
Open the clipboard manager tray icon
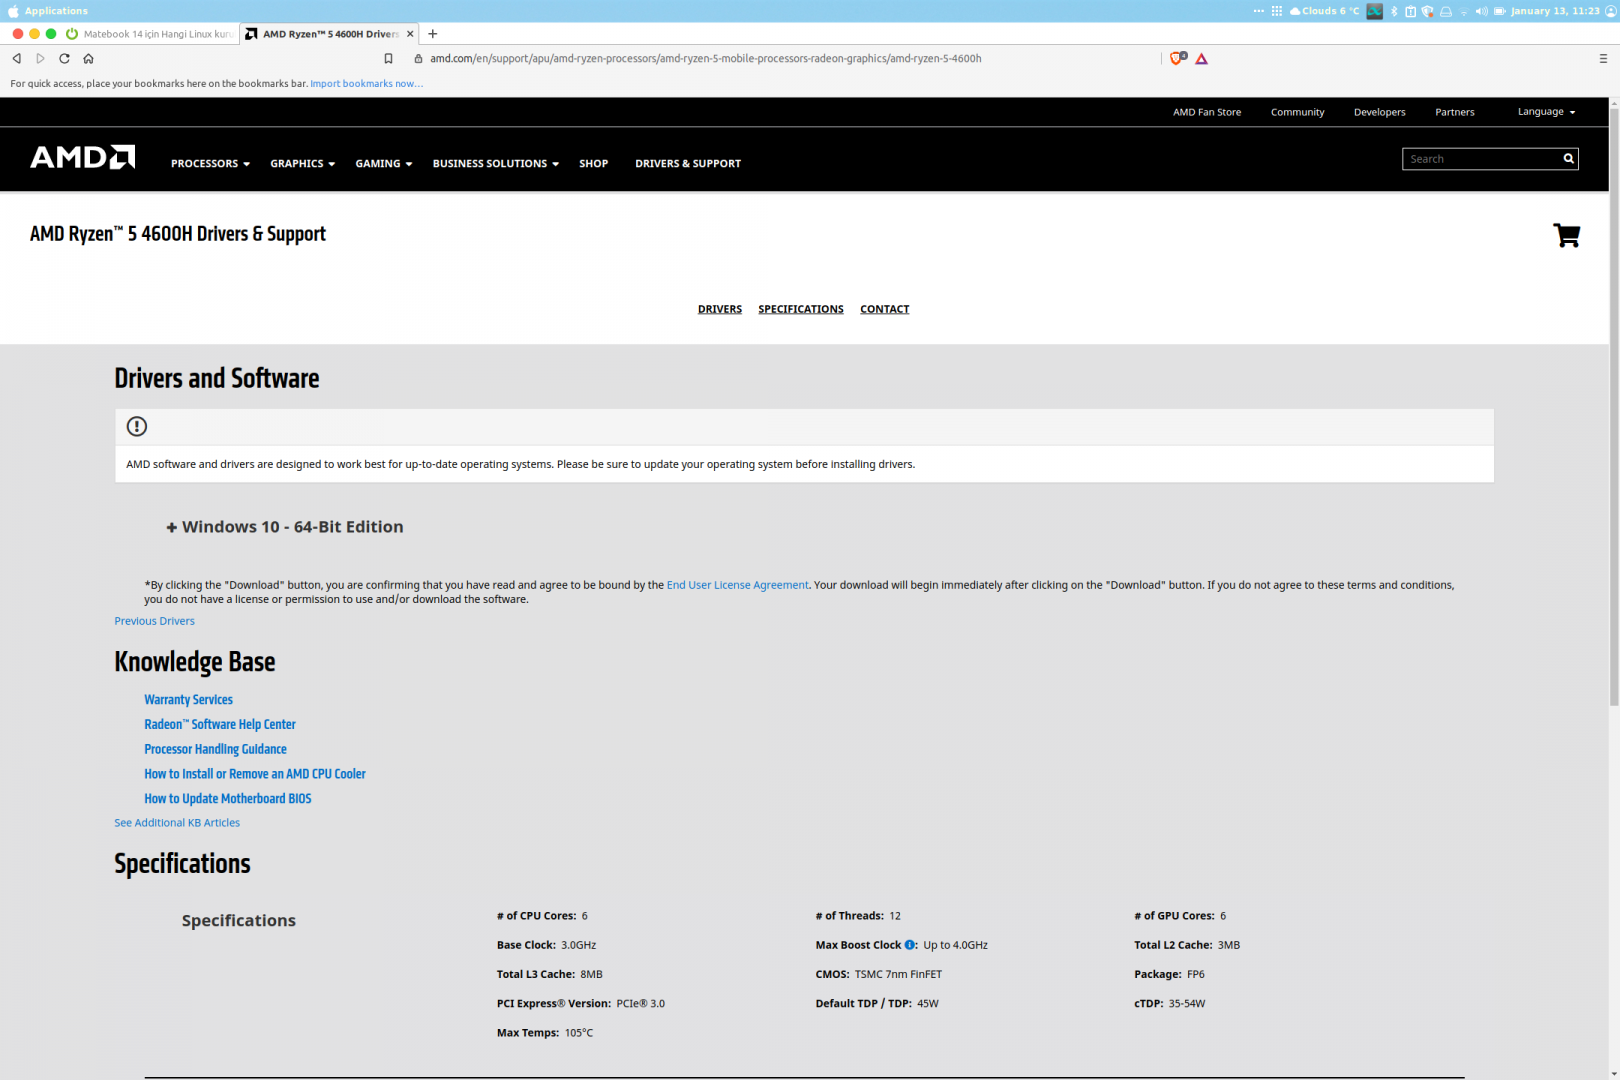coord(1410,11)
